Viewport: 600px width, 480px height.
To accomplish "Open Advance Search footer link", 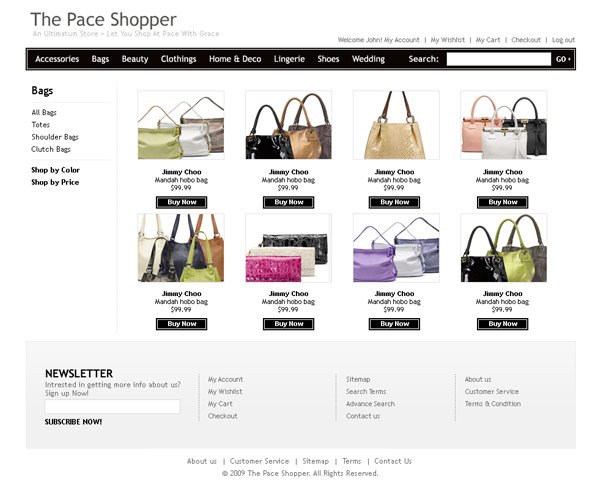I will point(370,404).
